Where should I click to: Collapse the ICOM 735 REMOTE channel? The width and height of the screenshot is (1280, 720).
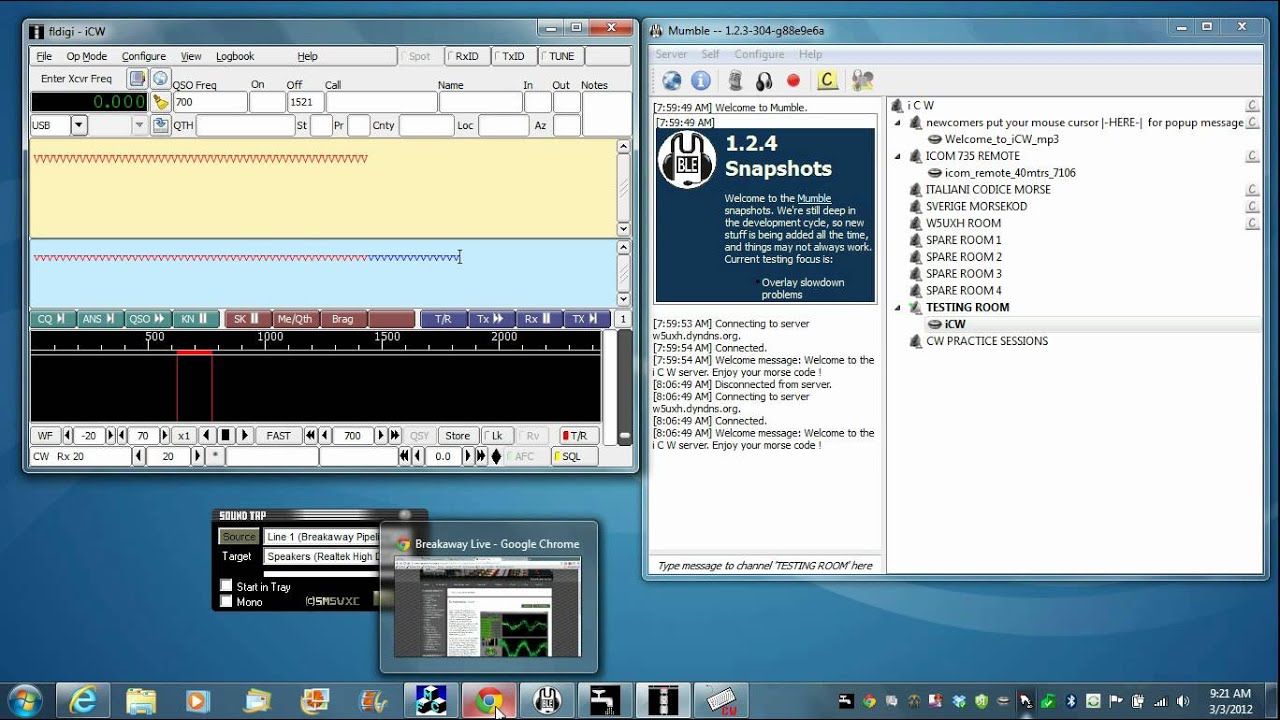coord(897,156)
